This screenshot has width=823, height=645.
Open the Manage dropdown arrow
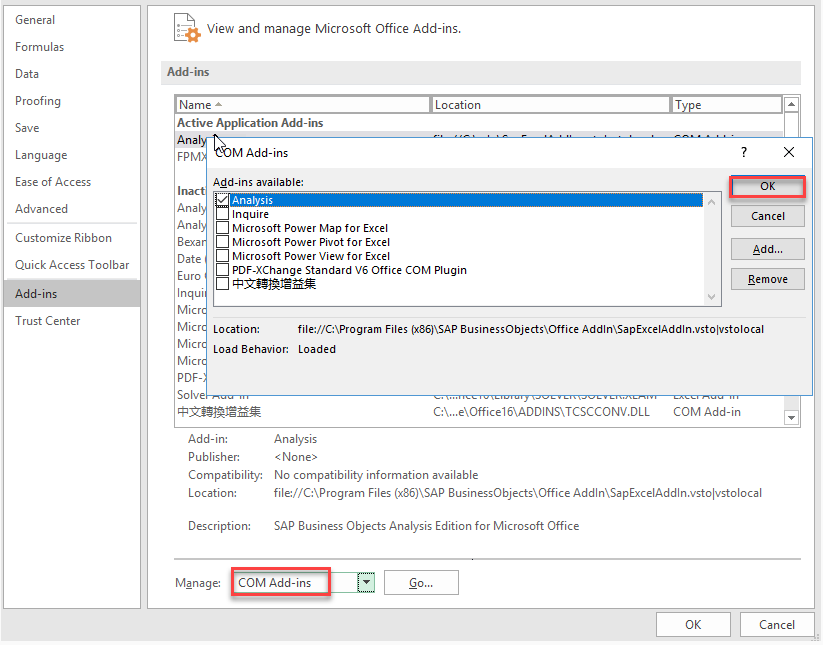[x=366, y=580]
